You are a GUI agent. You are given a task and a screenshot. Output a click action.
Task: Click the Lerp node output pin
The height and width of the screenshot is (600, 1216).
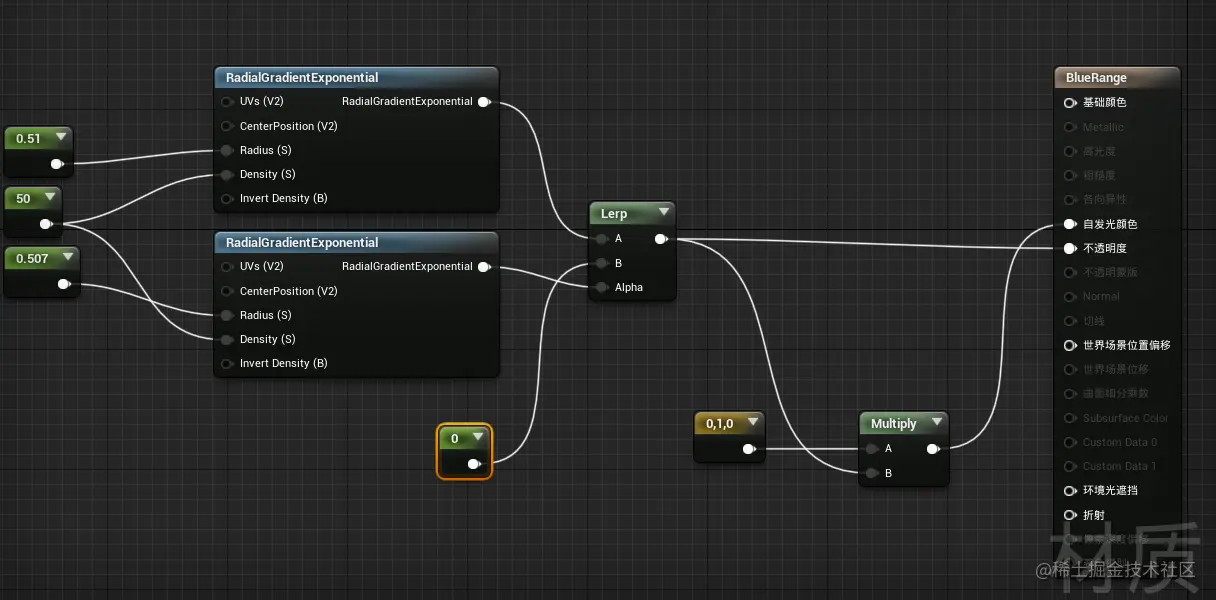[660, 239]
